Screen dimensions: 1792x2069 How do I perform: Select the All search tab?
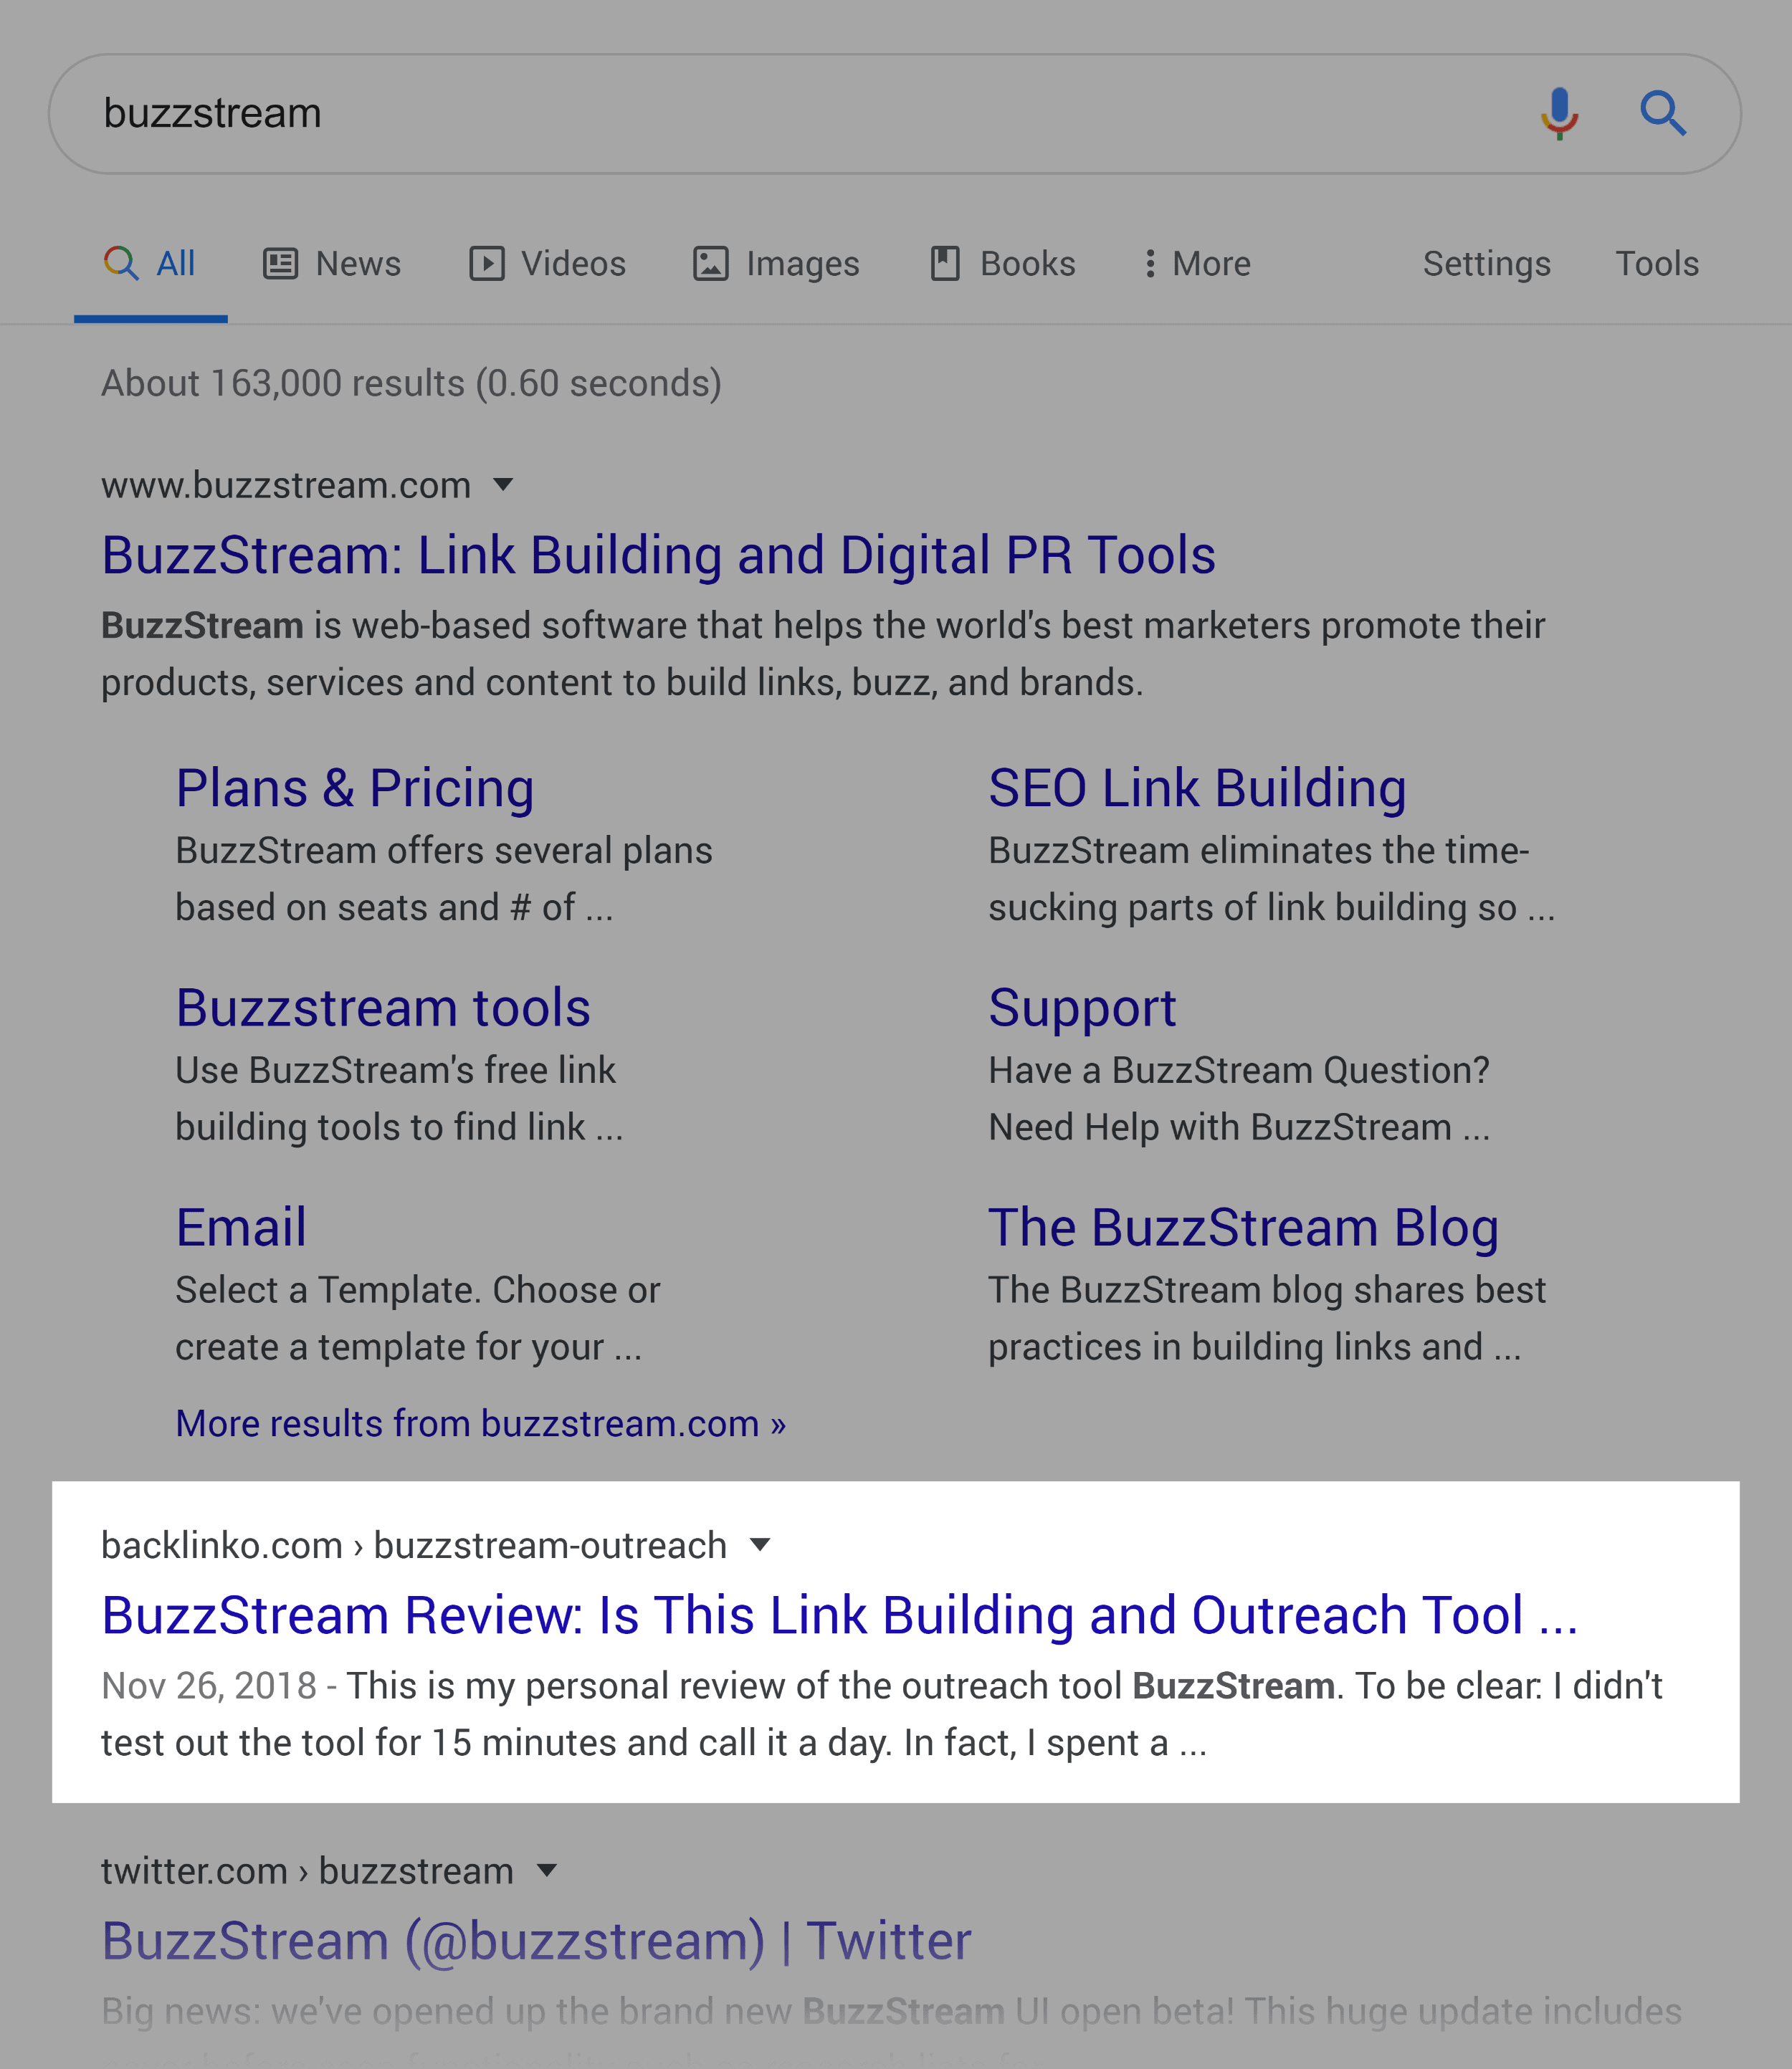click(151, 264)
